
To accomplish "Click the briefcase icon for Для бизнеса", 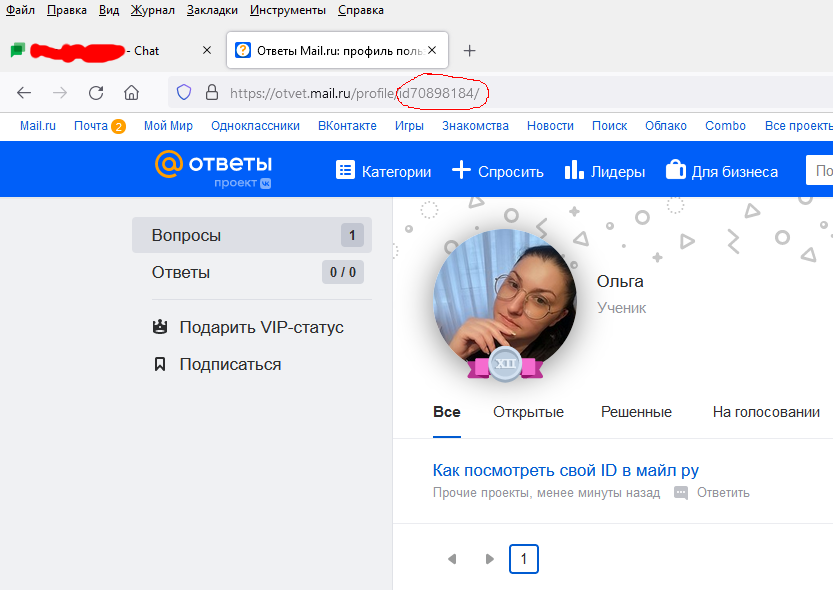I will [x=672, y=170].
